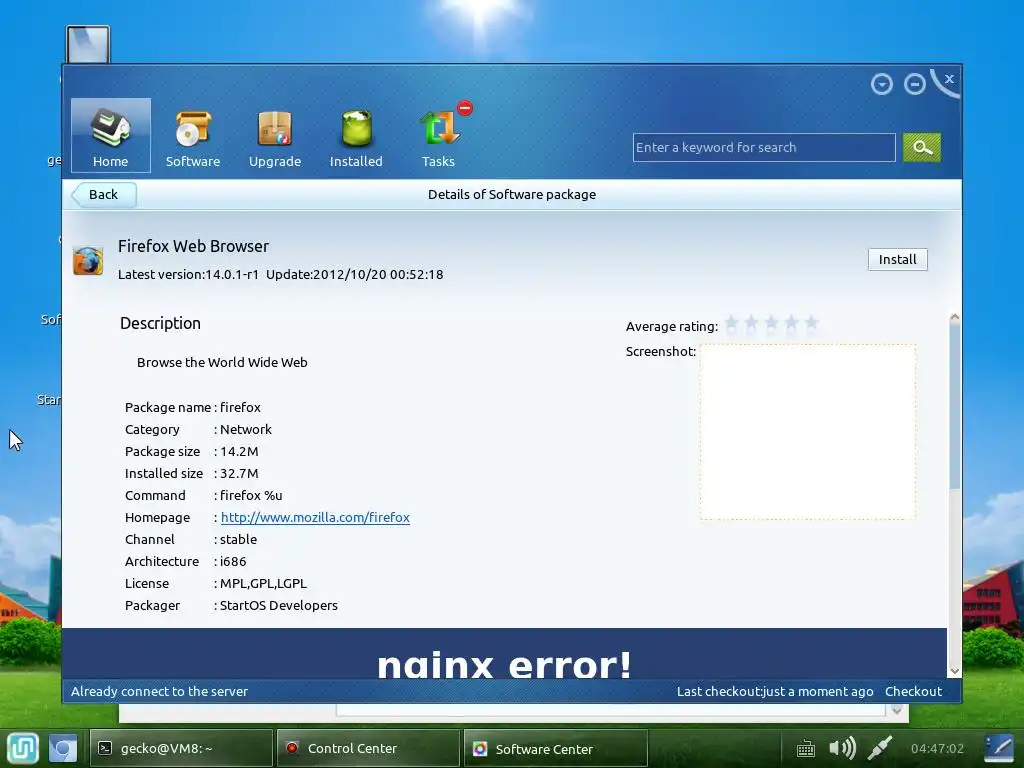This screenshot has width=1024, height=768.
Task: Click the Firefox Web Browser title
Action: click(193, 246)
